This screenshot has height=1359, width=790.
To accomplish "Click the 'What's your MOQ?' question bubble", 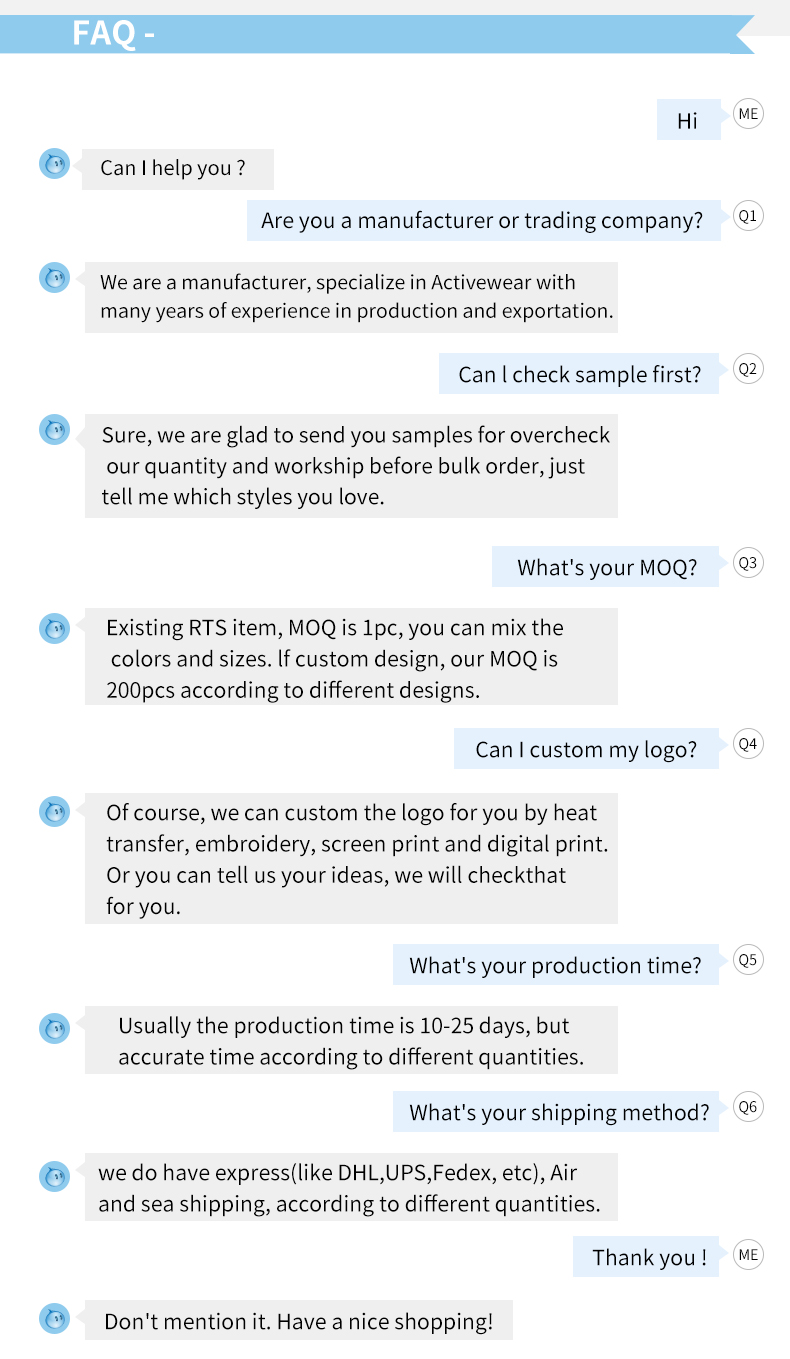I will coord(605,567).
